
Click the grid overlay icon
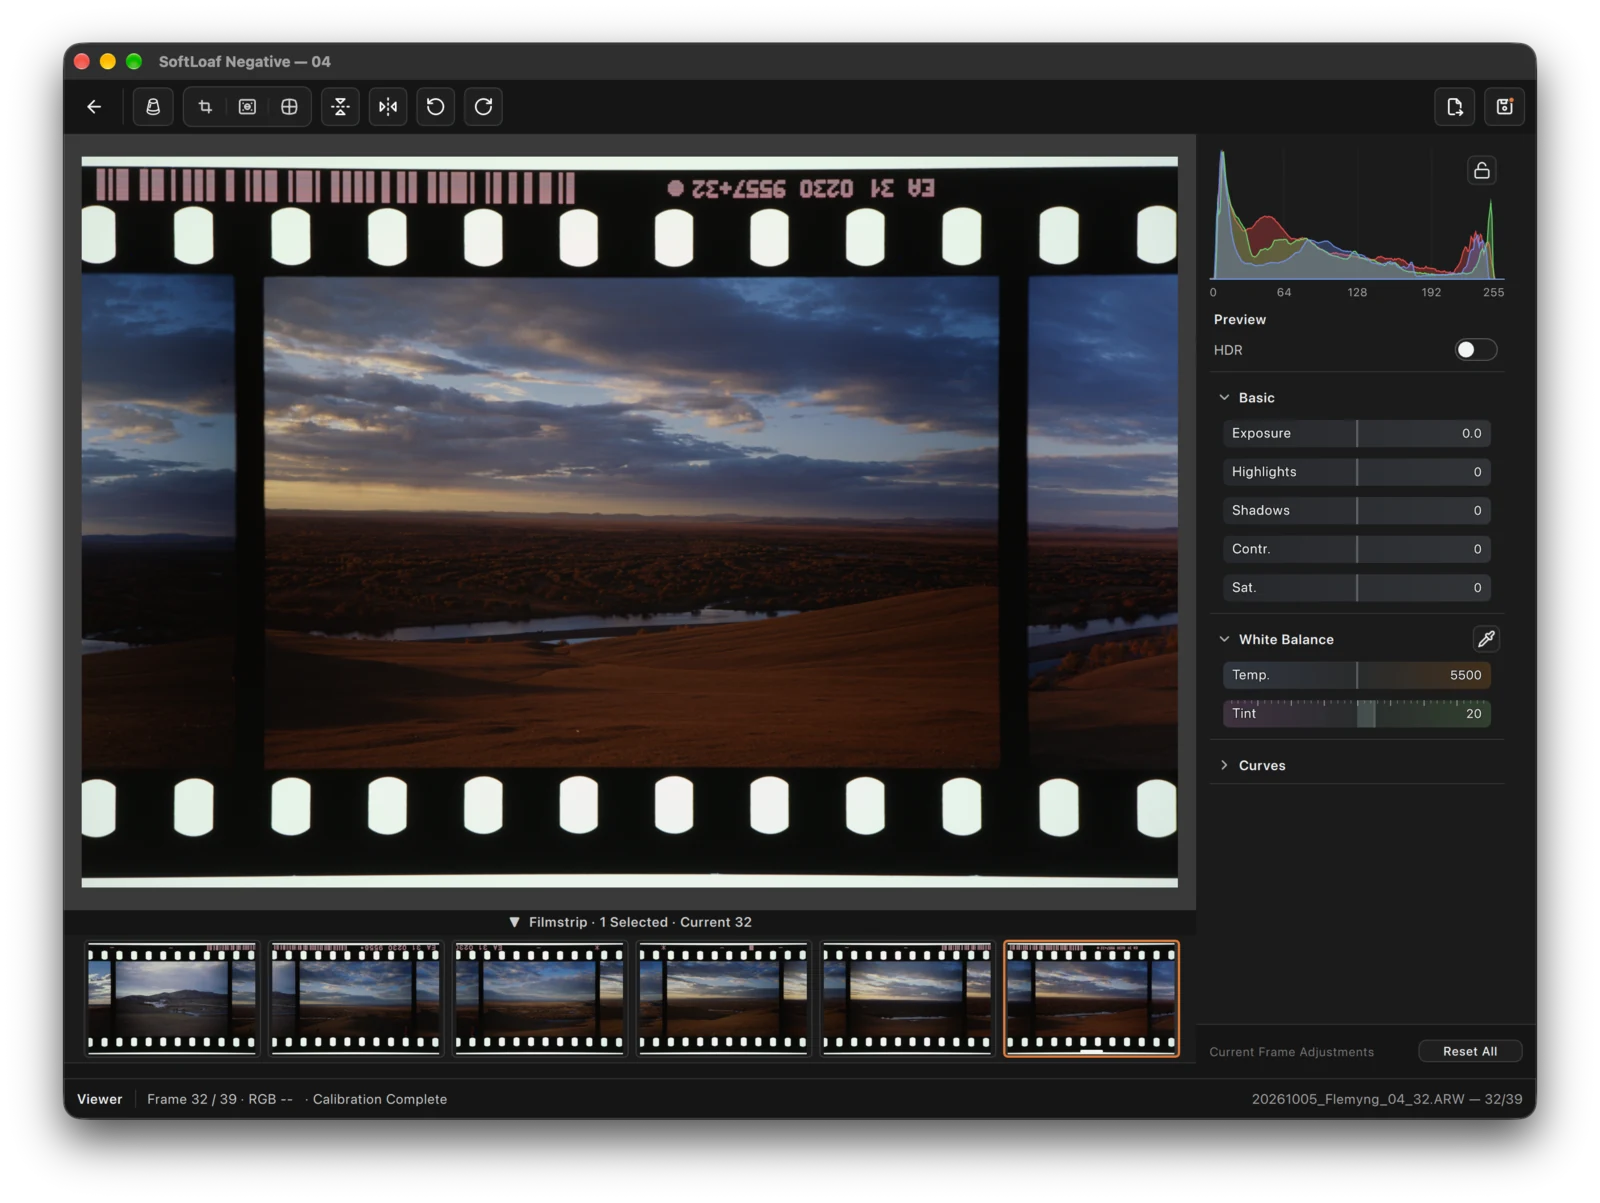289,107
